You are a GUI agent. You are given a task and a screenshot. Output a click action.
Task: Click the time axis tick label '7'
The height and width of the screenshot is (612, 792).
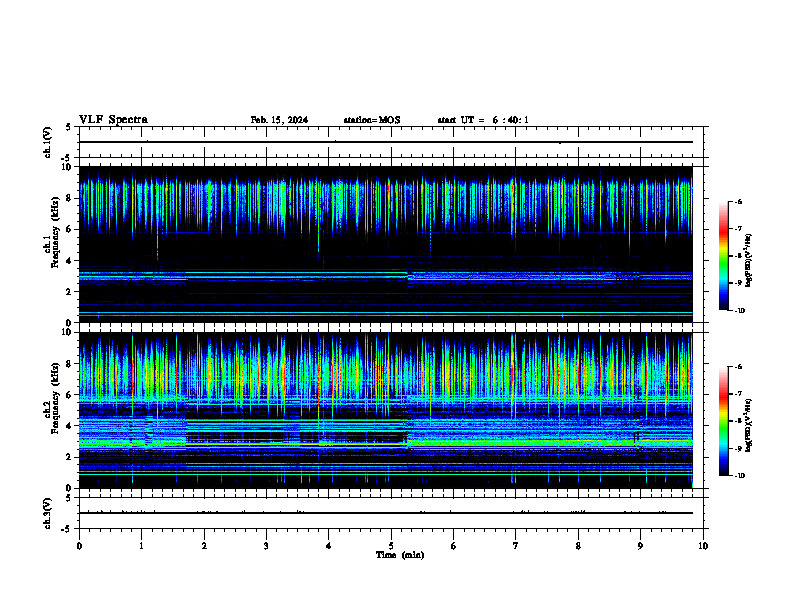pos(516,546)
